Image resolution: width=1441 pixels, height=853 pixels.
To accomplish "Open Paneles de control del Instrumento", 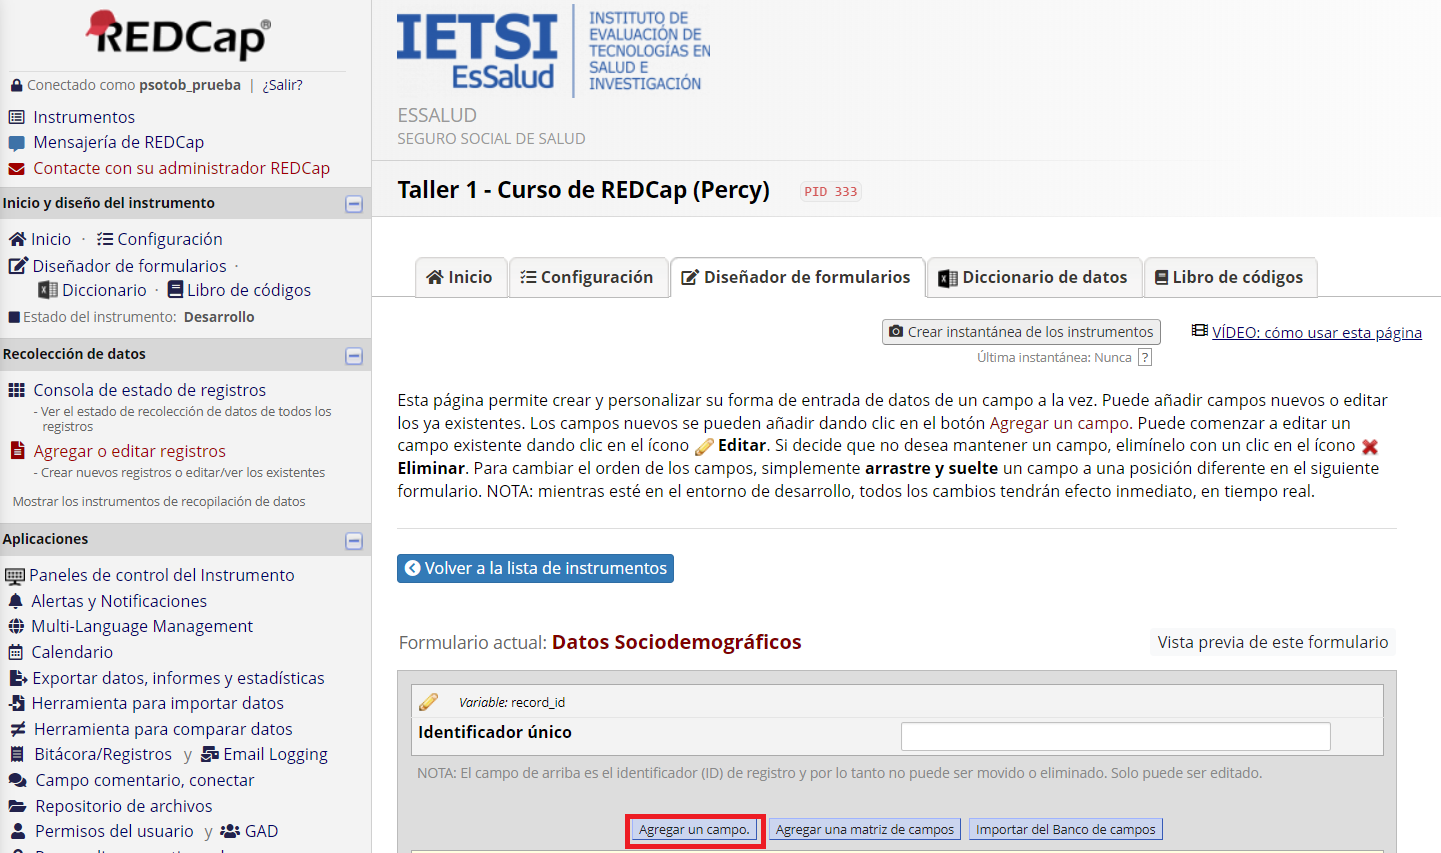I will point(161,575).
